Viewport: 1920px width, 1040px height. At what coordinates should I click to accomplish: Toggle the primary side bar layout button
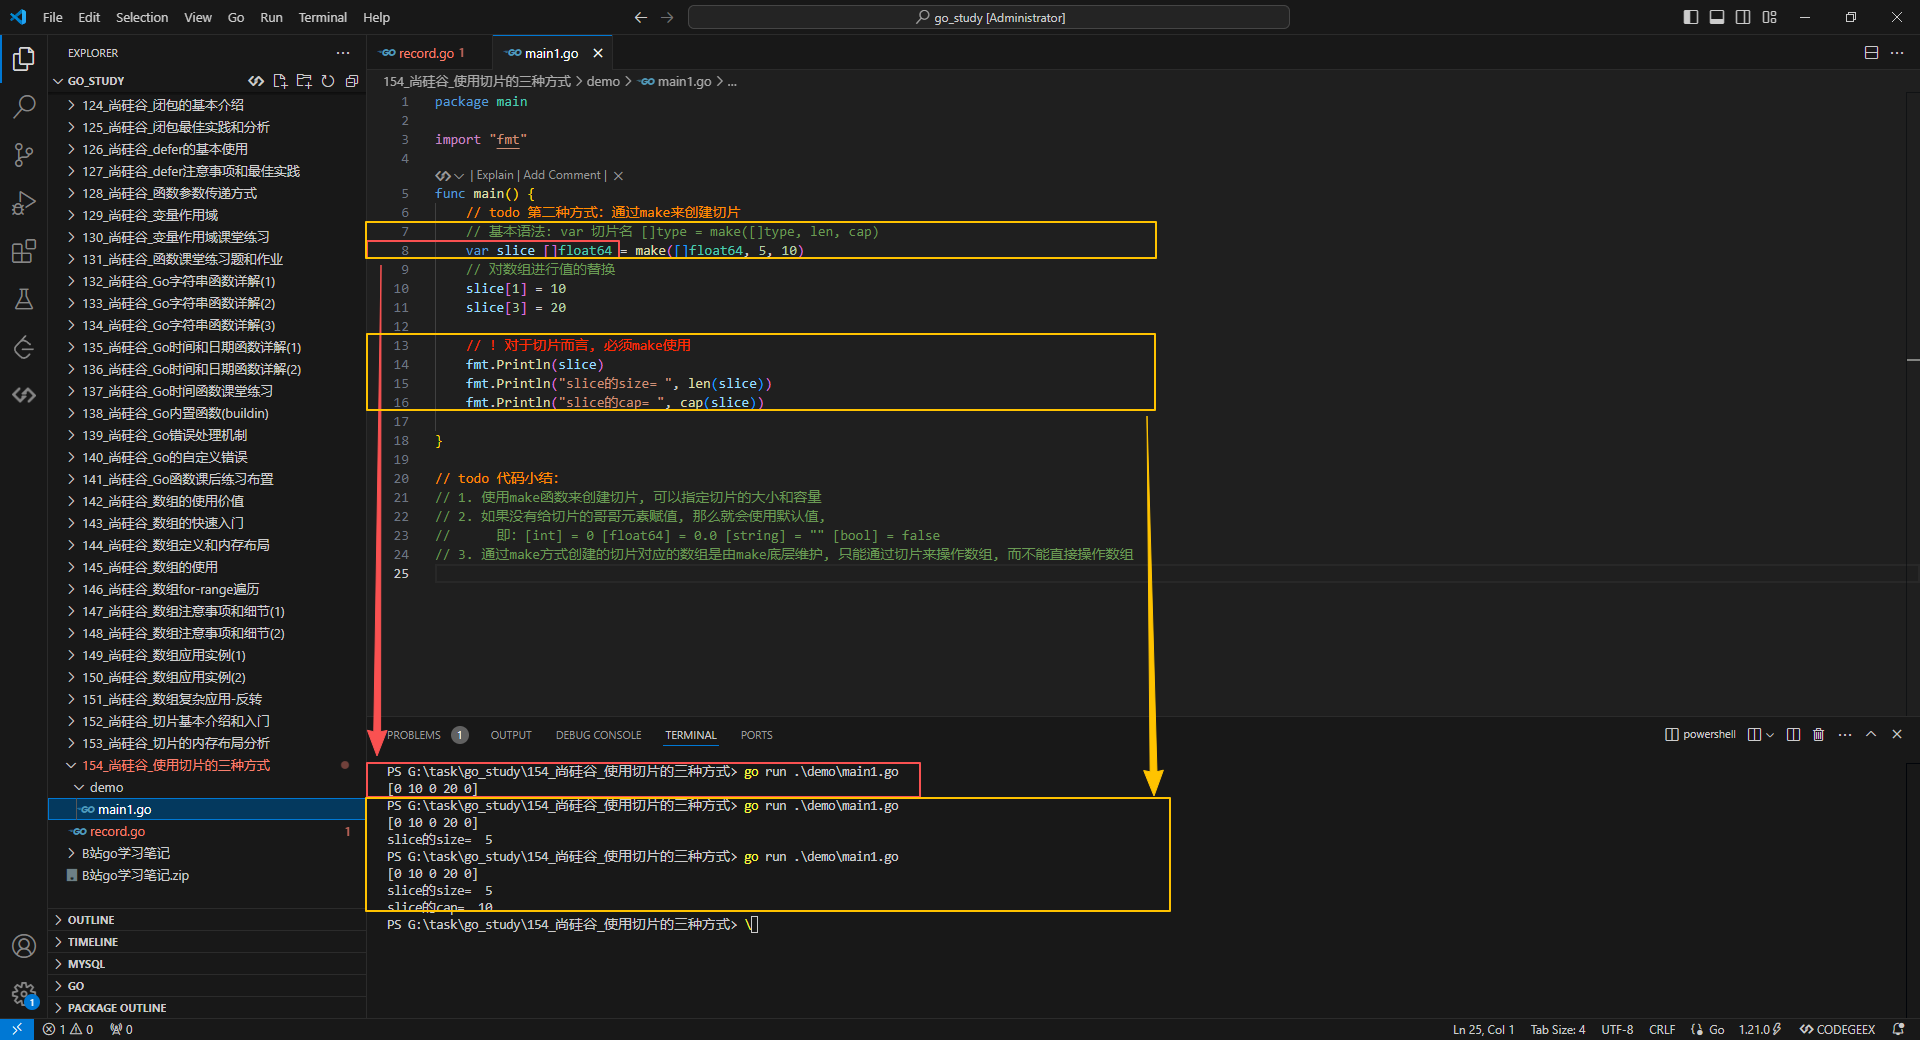tap(1691, 17)
